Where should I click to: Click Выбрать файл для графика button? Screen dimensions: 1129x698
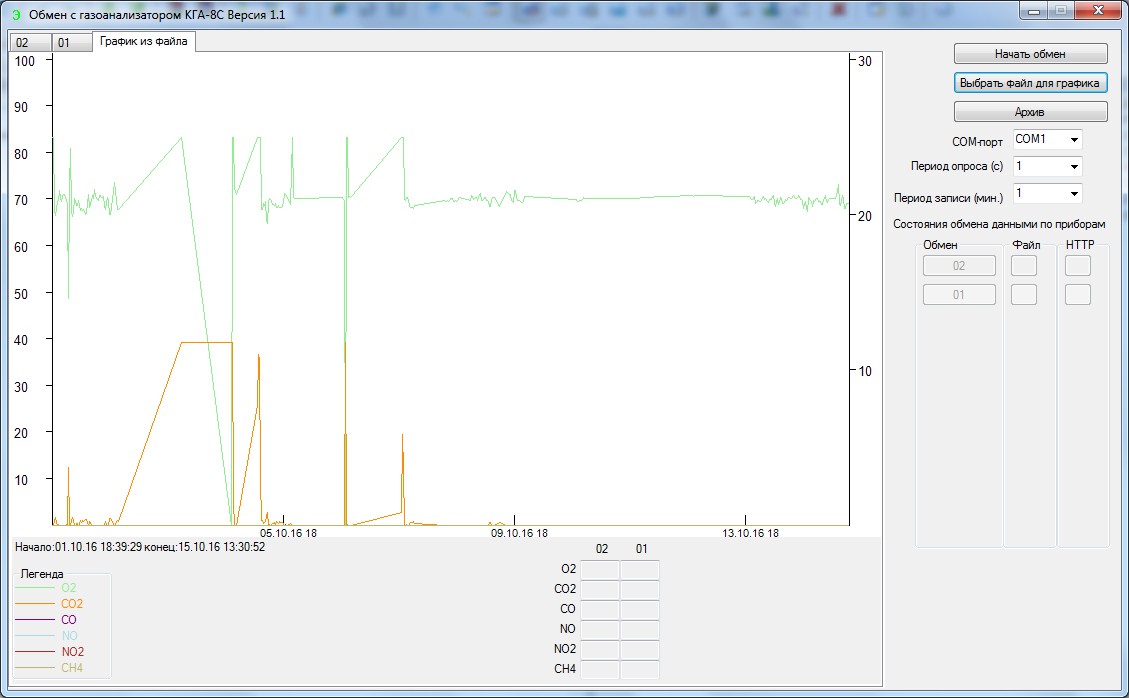click(1030, 83)
